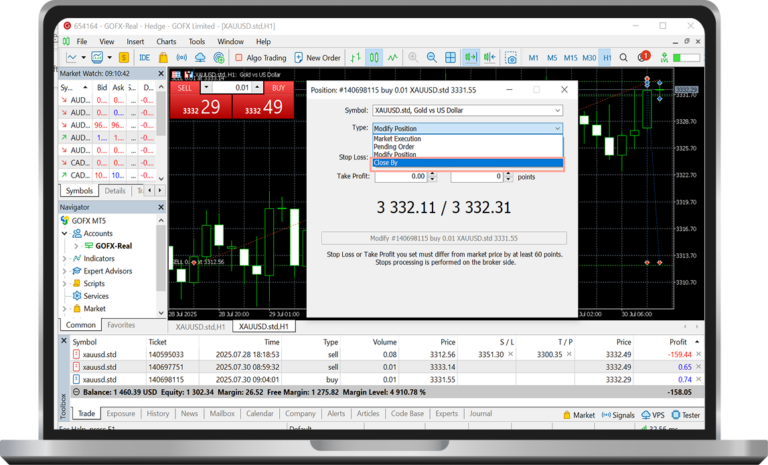Collapse the Accounts tree node
The width and height of the screenshot is (768, 465).
pyautogui.click(x=65, y=234)
